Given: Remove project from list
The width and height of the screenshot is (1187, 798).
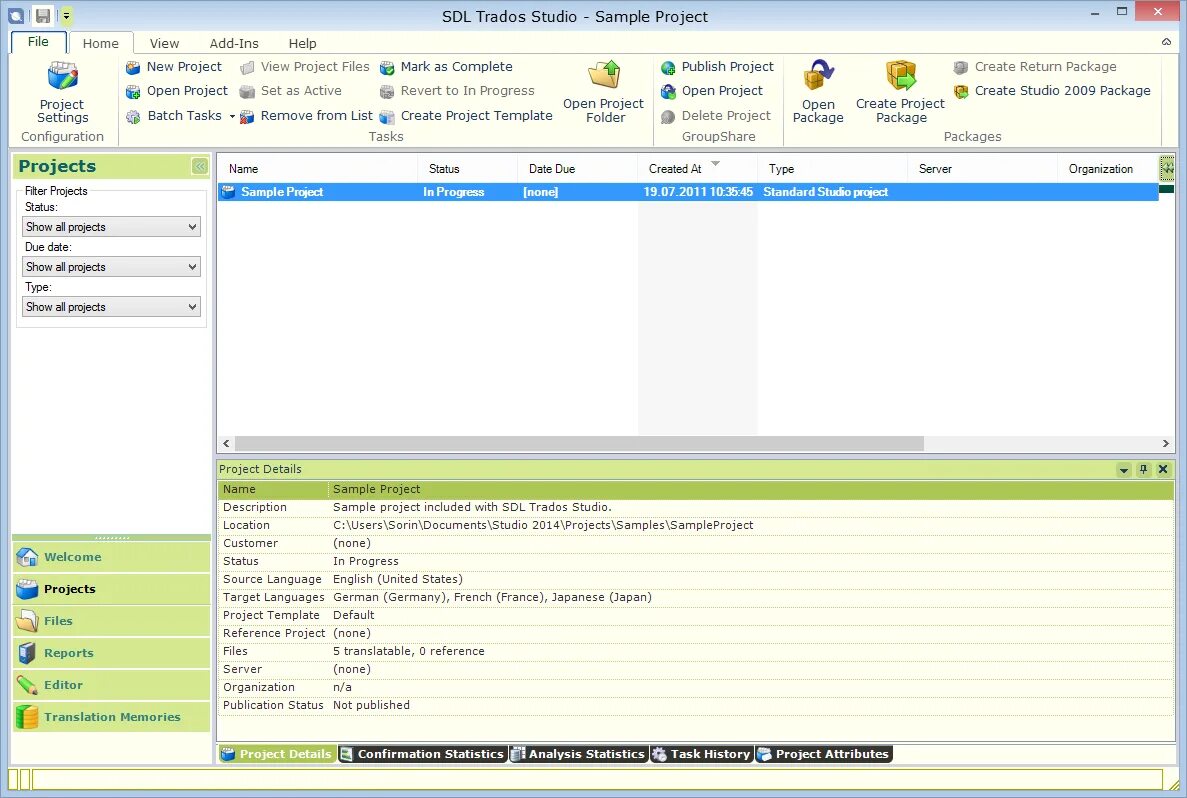Looking at the screenshot, I should [307, 116].
